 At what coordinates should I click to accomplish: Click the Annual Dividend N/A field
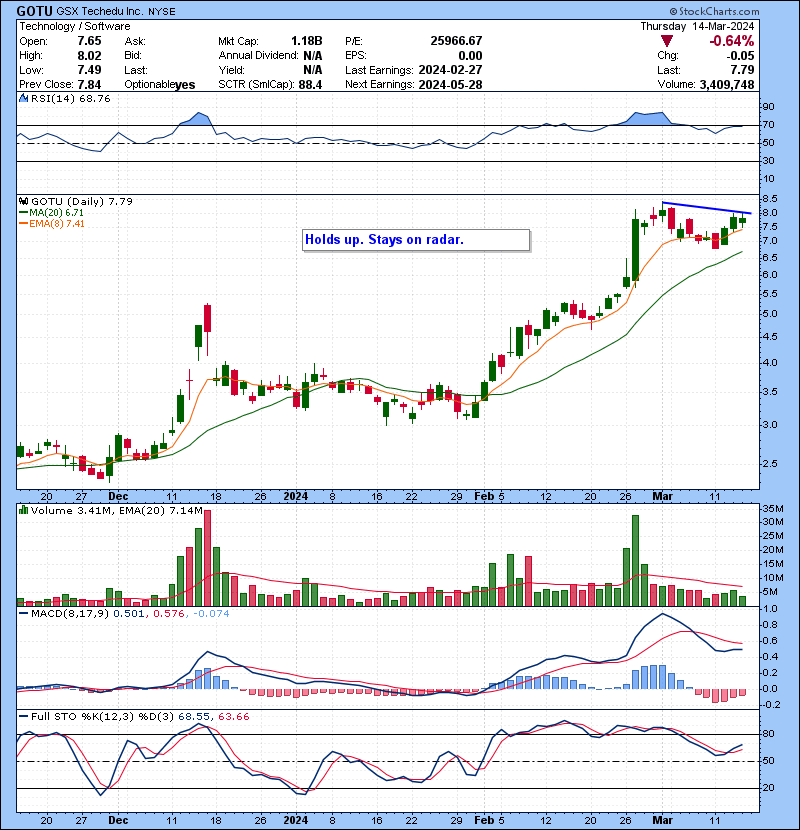pyautogui.click(x=270, y=55)
